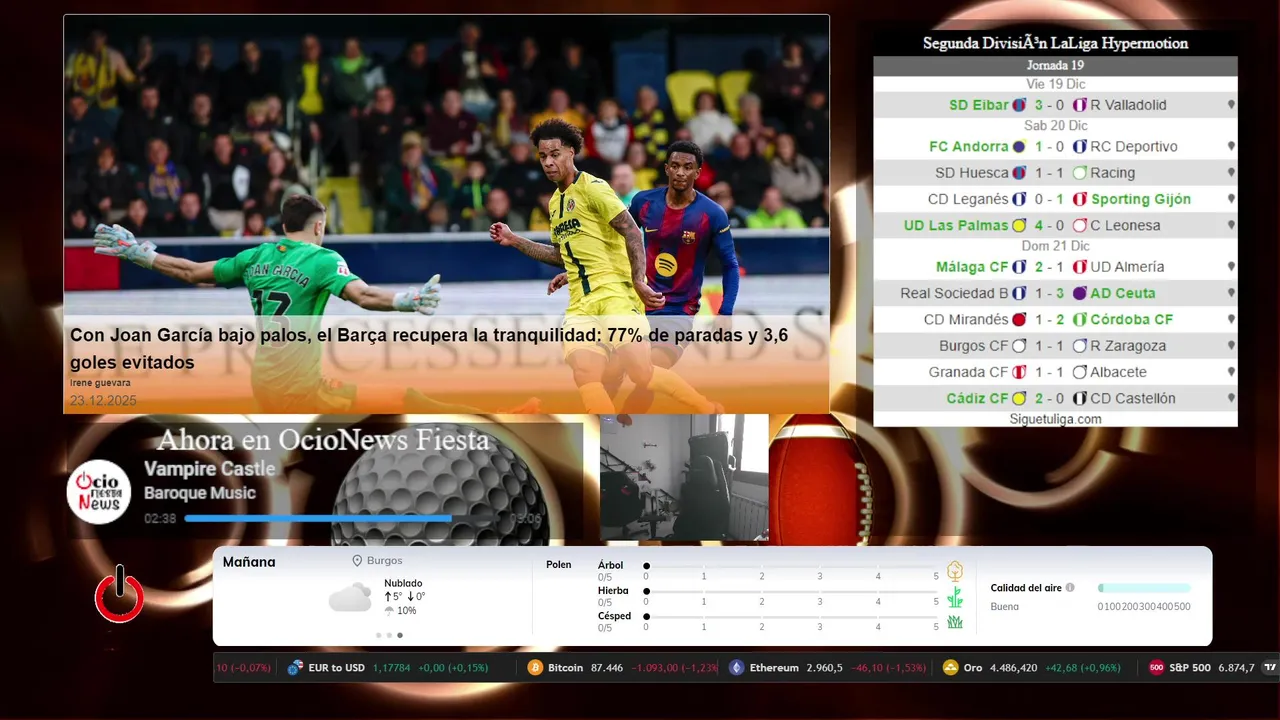Click the Oro gold icon in ticker

point(951,668)
